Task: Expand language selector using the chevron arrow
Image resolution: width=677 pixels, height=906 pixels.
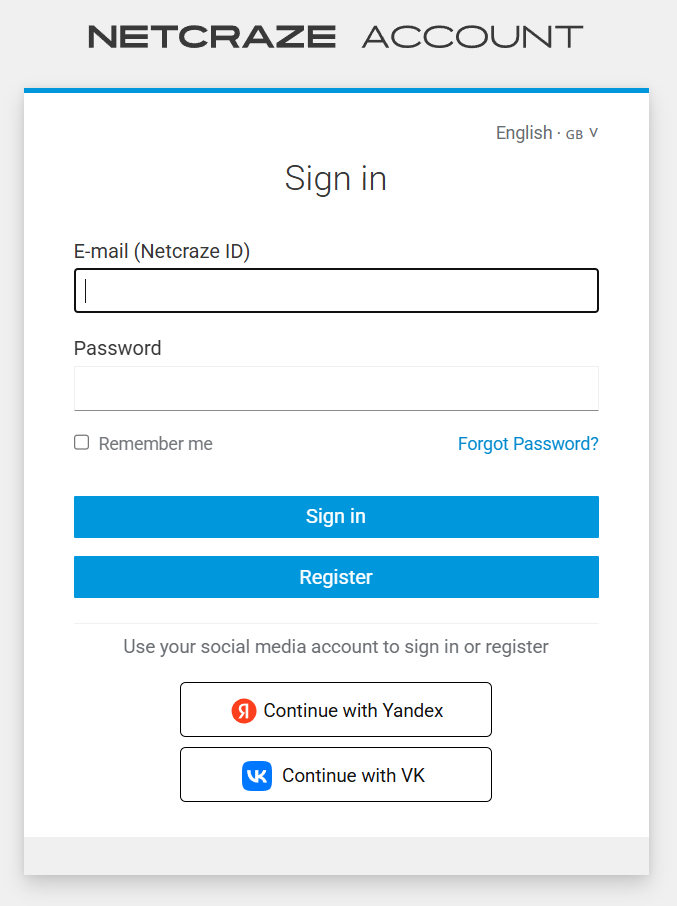Action: (x=594, y=133)
